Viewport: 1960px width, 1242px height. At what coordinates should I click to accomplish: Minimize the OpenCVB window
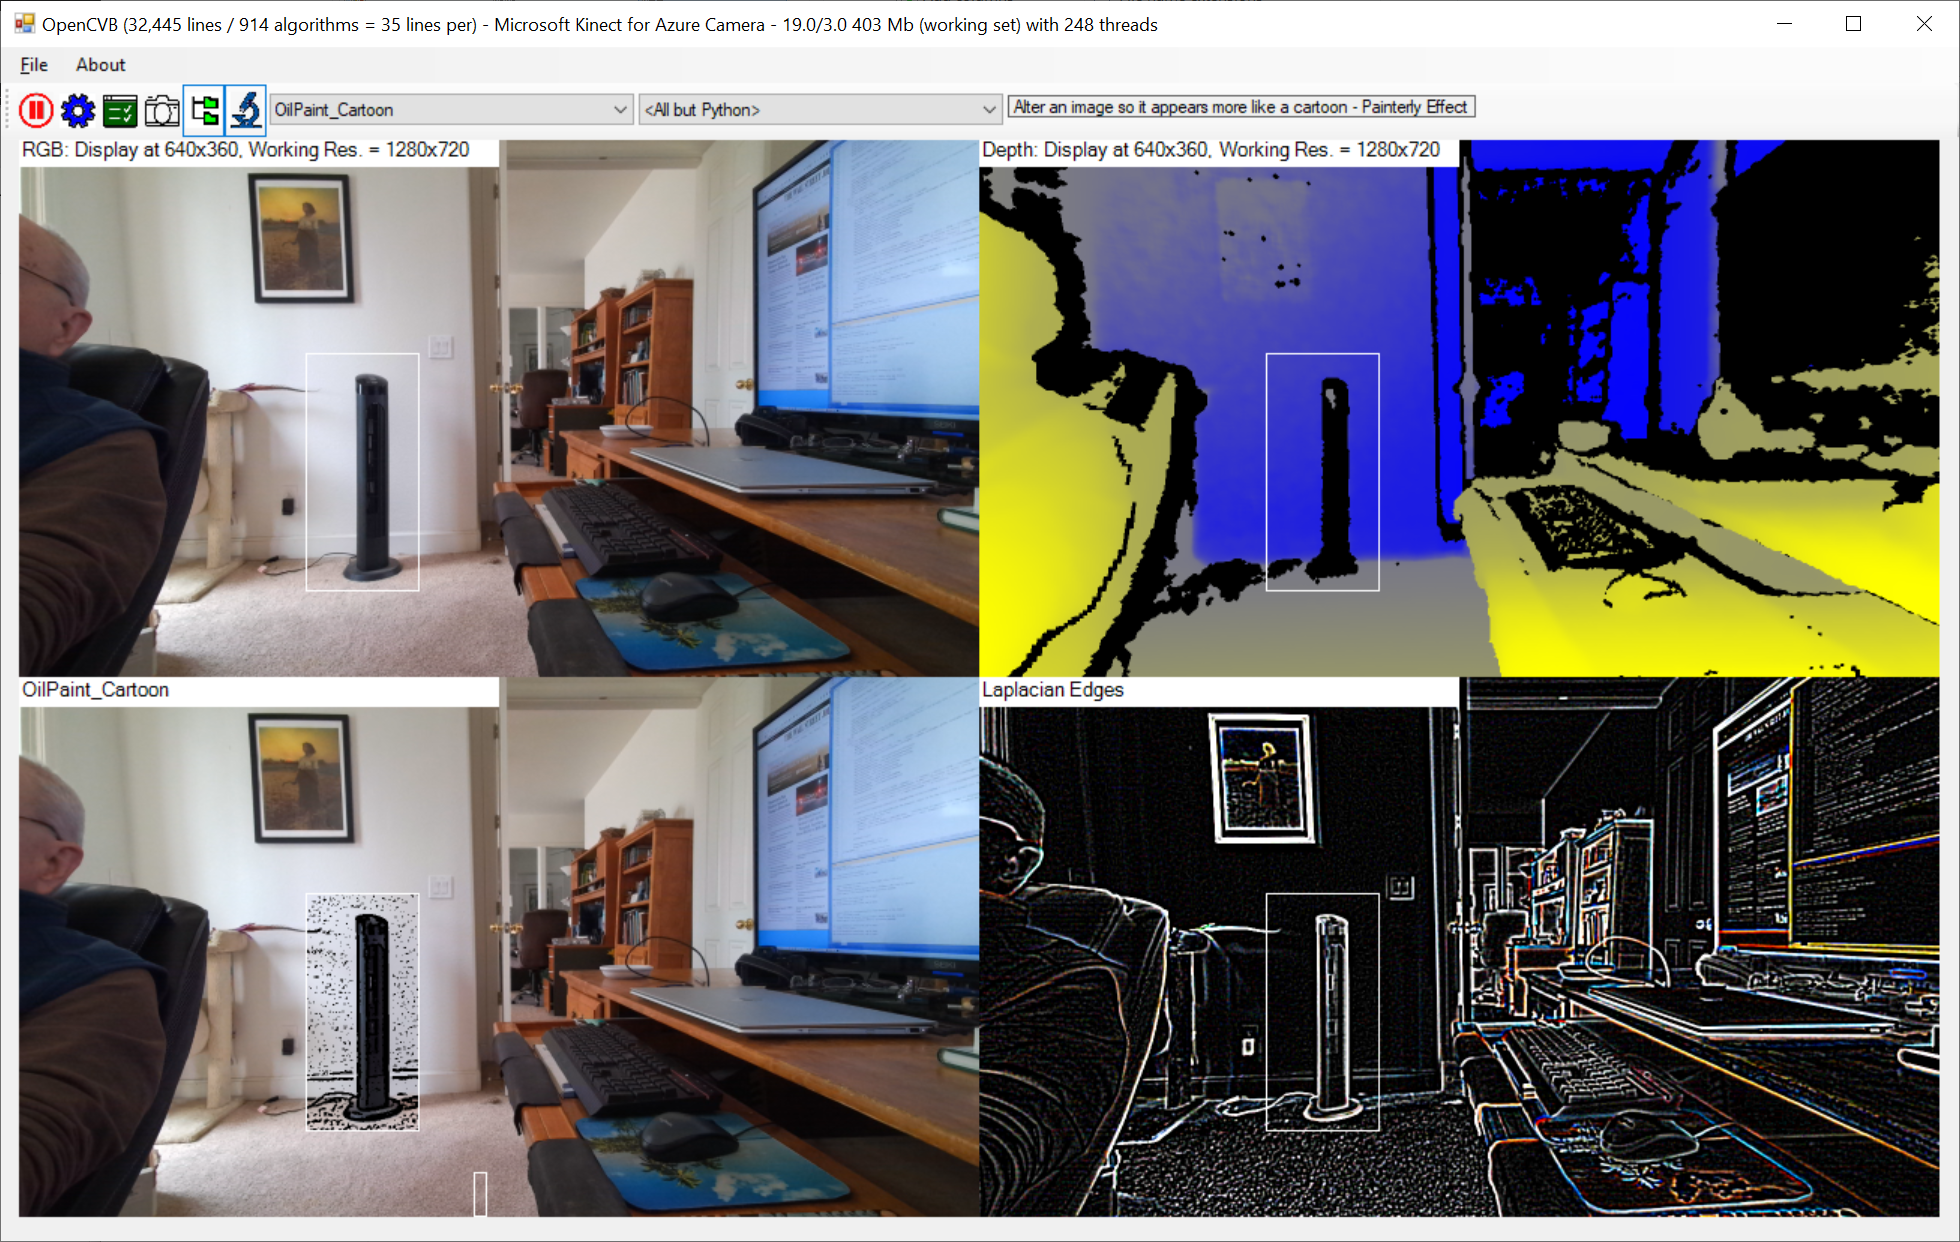click(1784, 24)
